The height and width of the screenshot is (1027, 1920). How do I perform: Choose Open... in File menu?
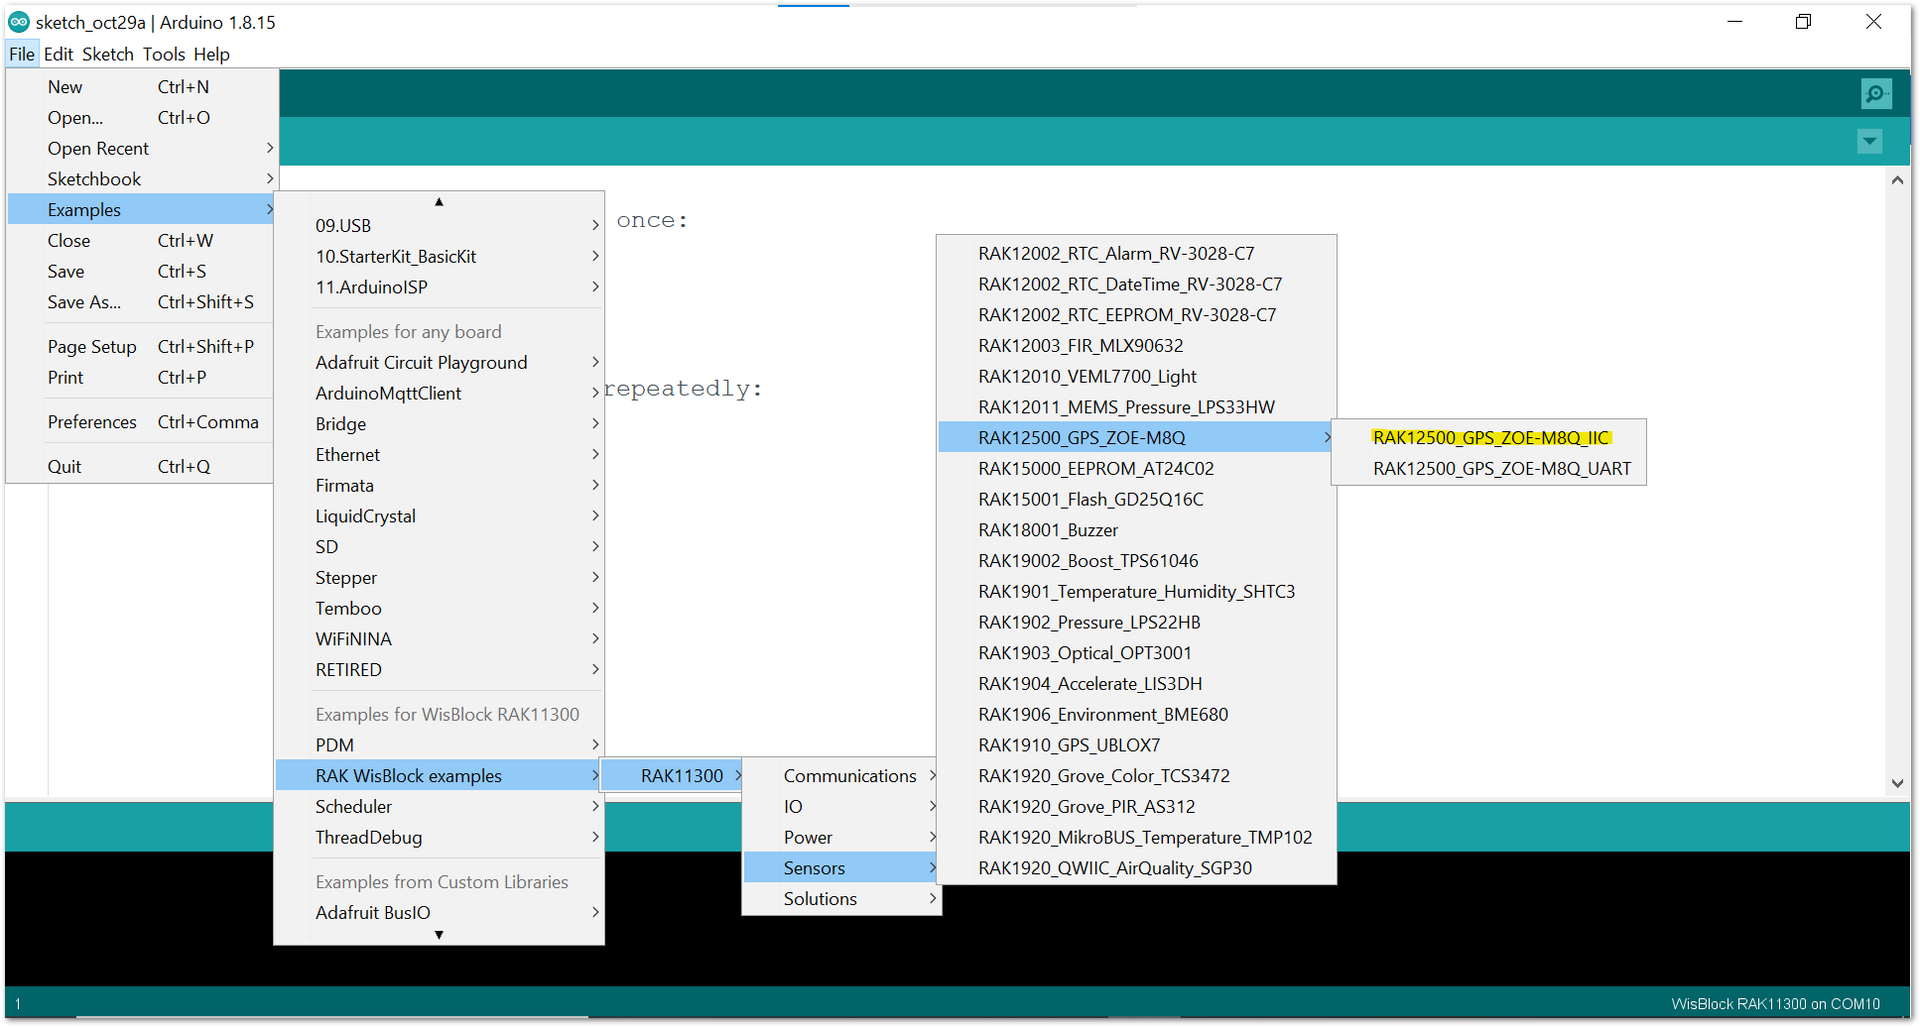(141, 118)
